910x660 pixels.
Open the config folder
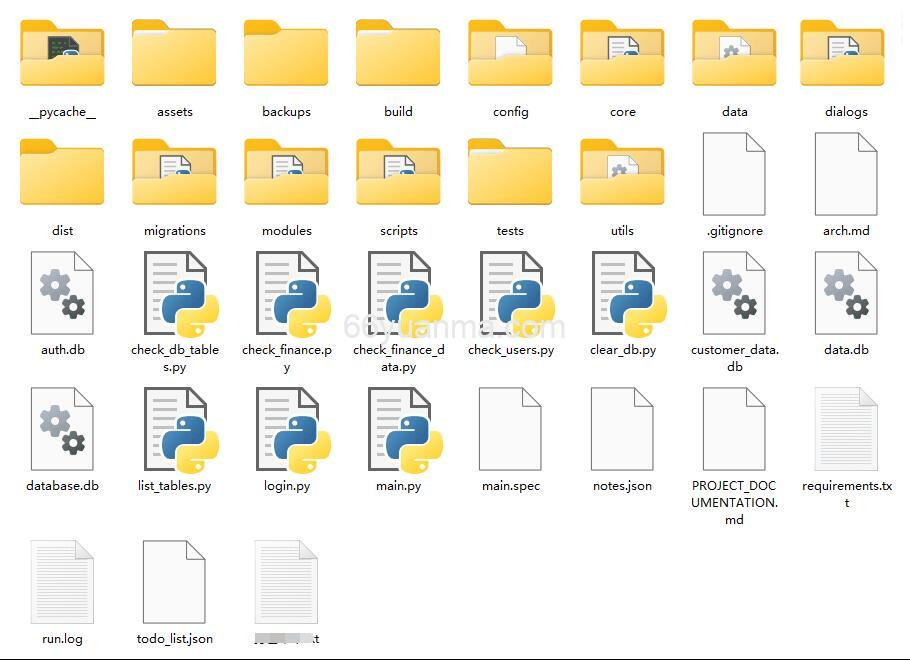click(x=510, y=55)
